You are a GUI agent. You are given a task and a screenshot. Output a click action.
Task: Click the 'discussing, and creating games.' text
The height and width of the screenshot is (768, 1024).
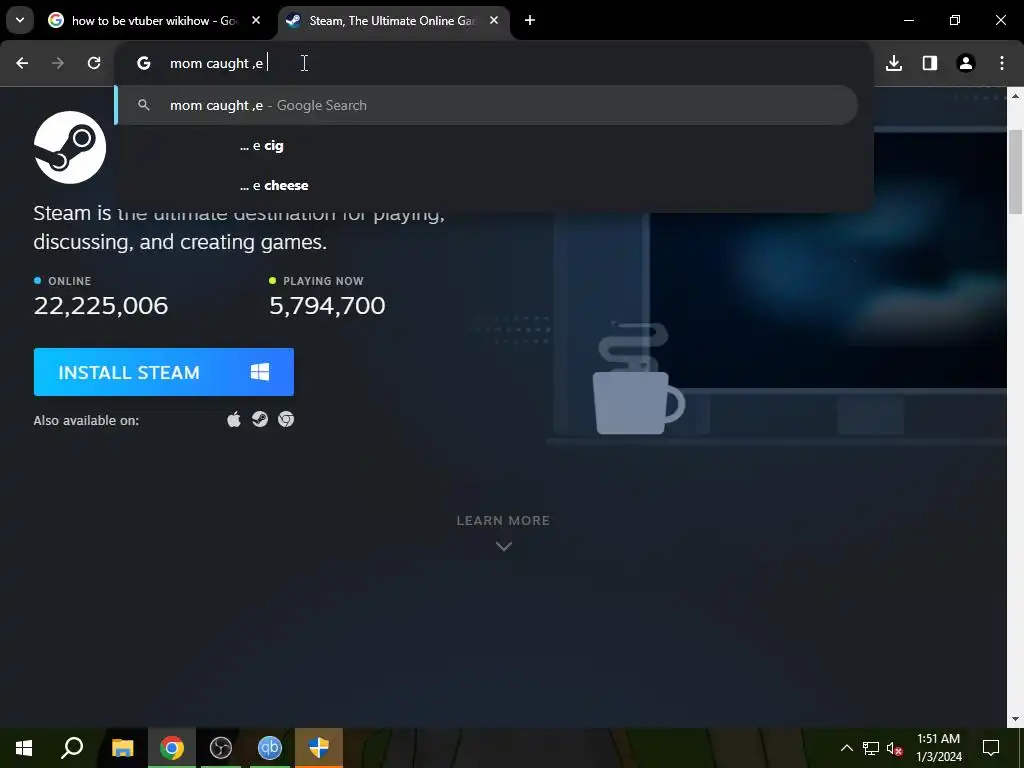(x=180, y=242)
